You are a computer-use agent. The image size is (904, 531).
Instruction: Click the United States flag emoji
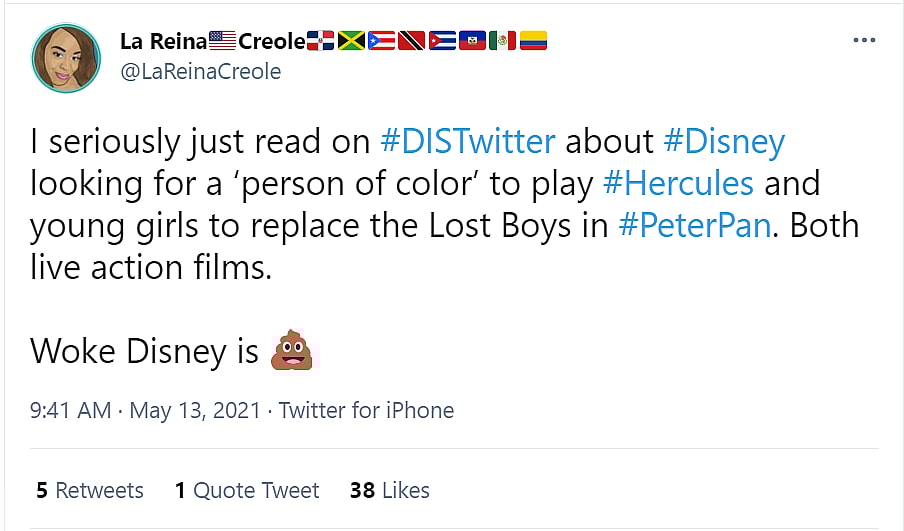(223, 41)
